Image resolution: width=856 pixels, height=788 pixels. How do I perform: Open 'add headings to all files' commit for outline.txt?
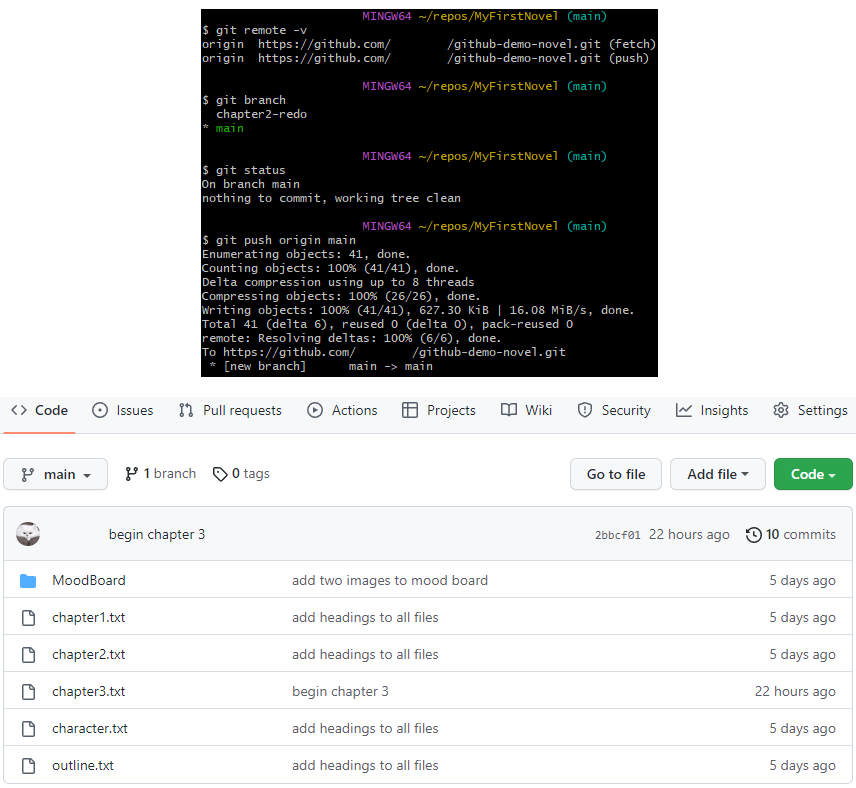click(365, 766)
